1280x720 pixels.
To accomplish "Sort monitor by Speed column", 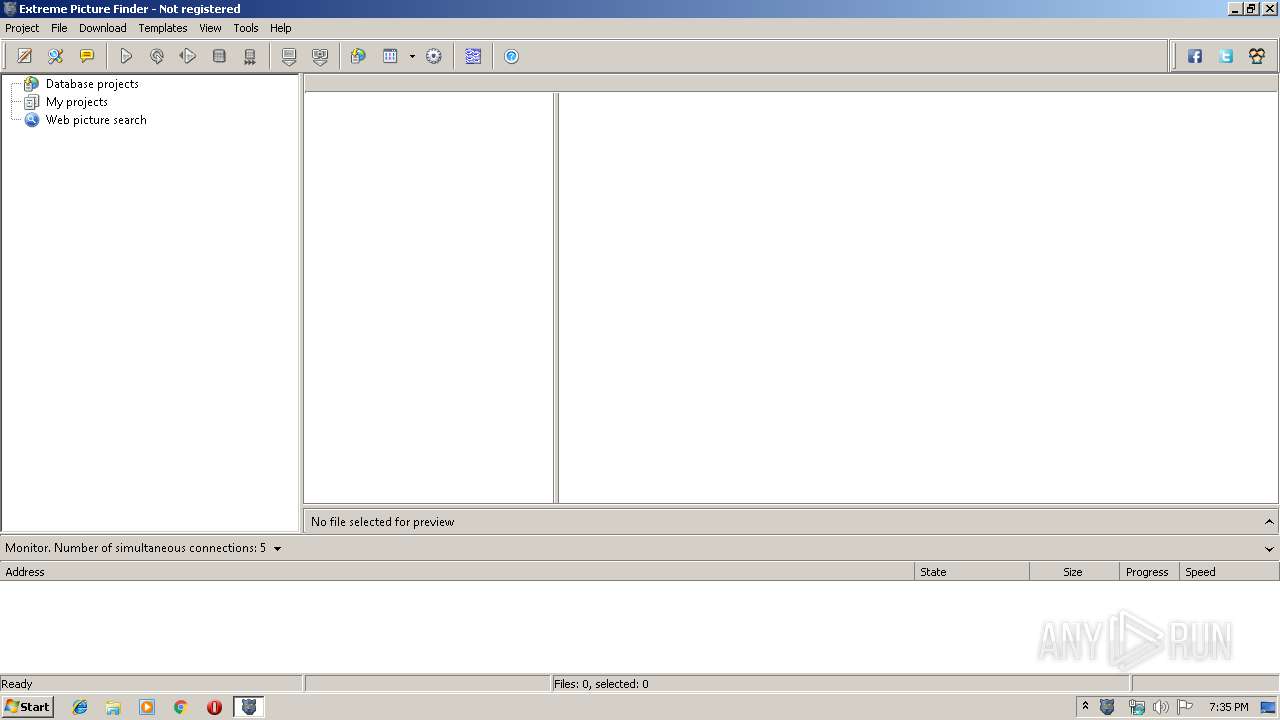I will (x=1229, y=572).
